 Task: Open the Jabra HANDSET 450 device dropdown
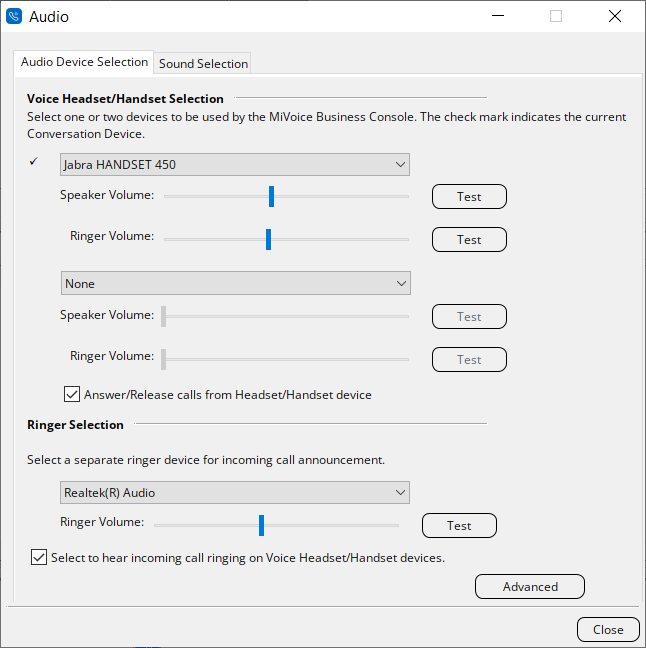point(235,165)
